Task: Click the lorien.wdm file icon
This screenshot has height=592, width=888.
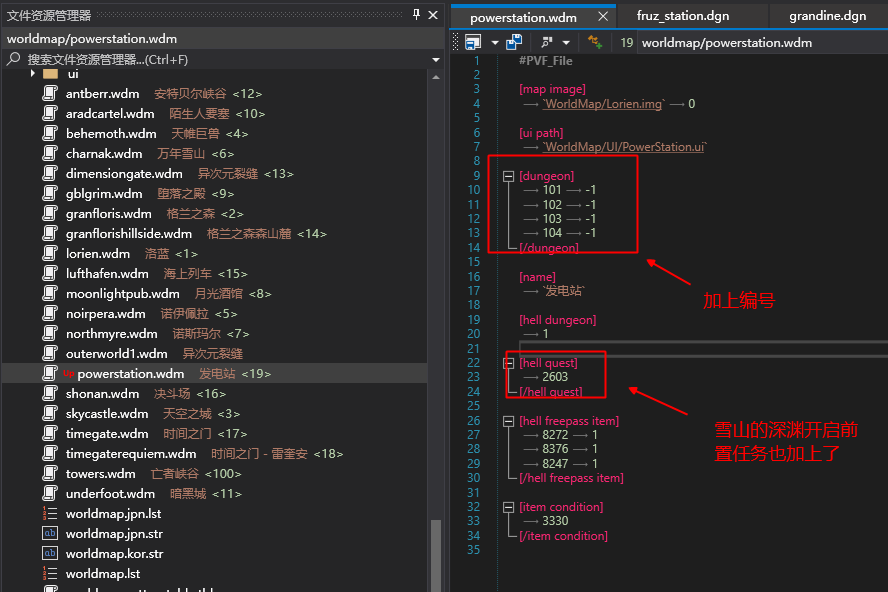Action: click(x=50, y=253)
